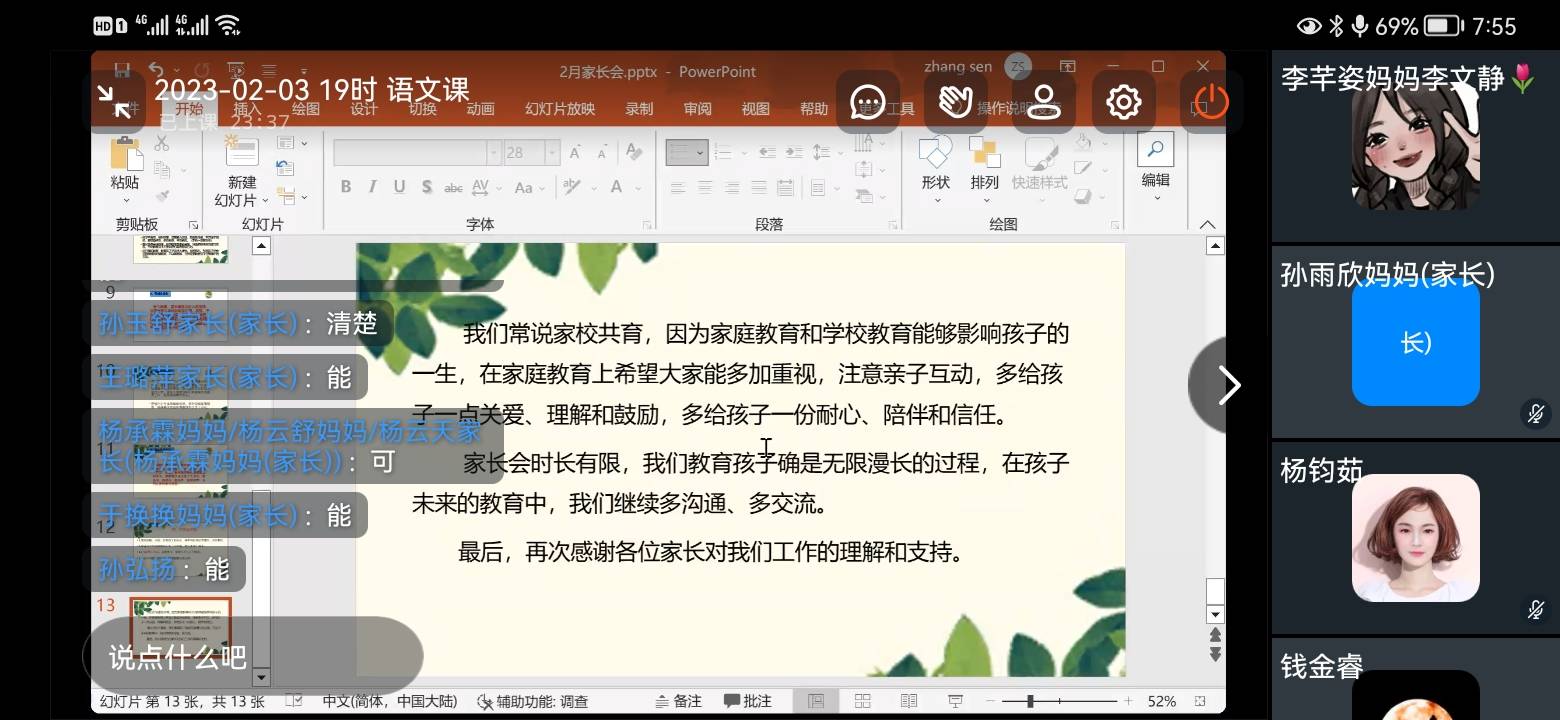Click the zoom slider handle in status bar

[x=1030, y=701]
